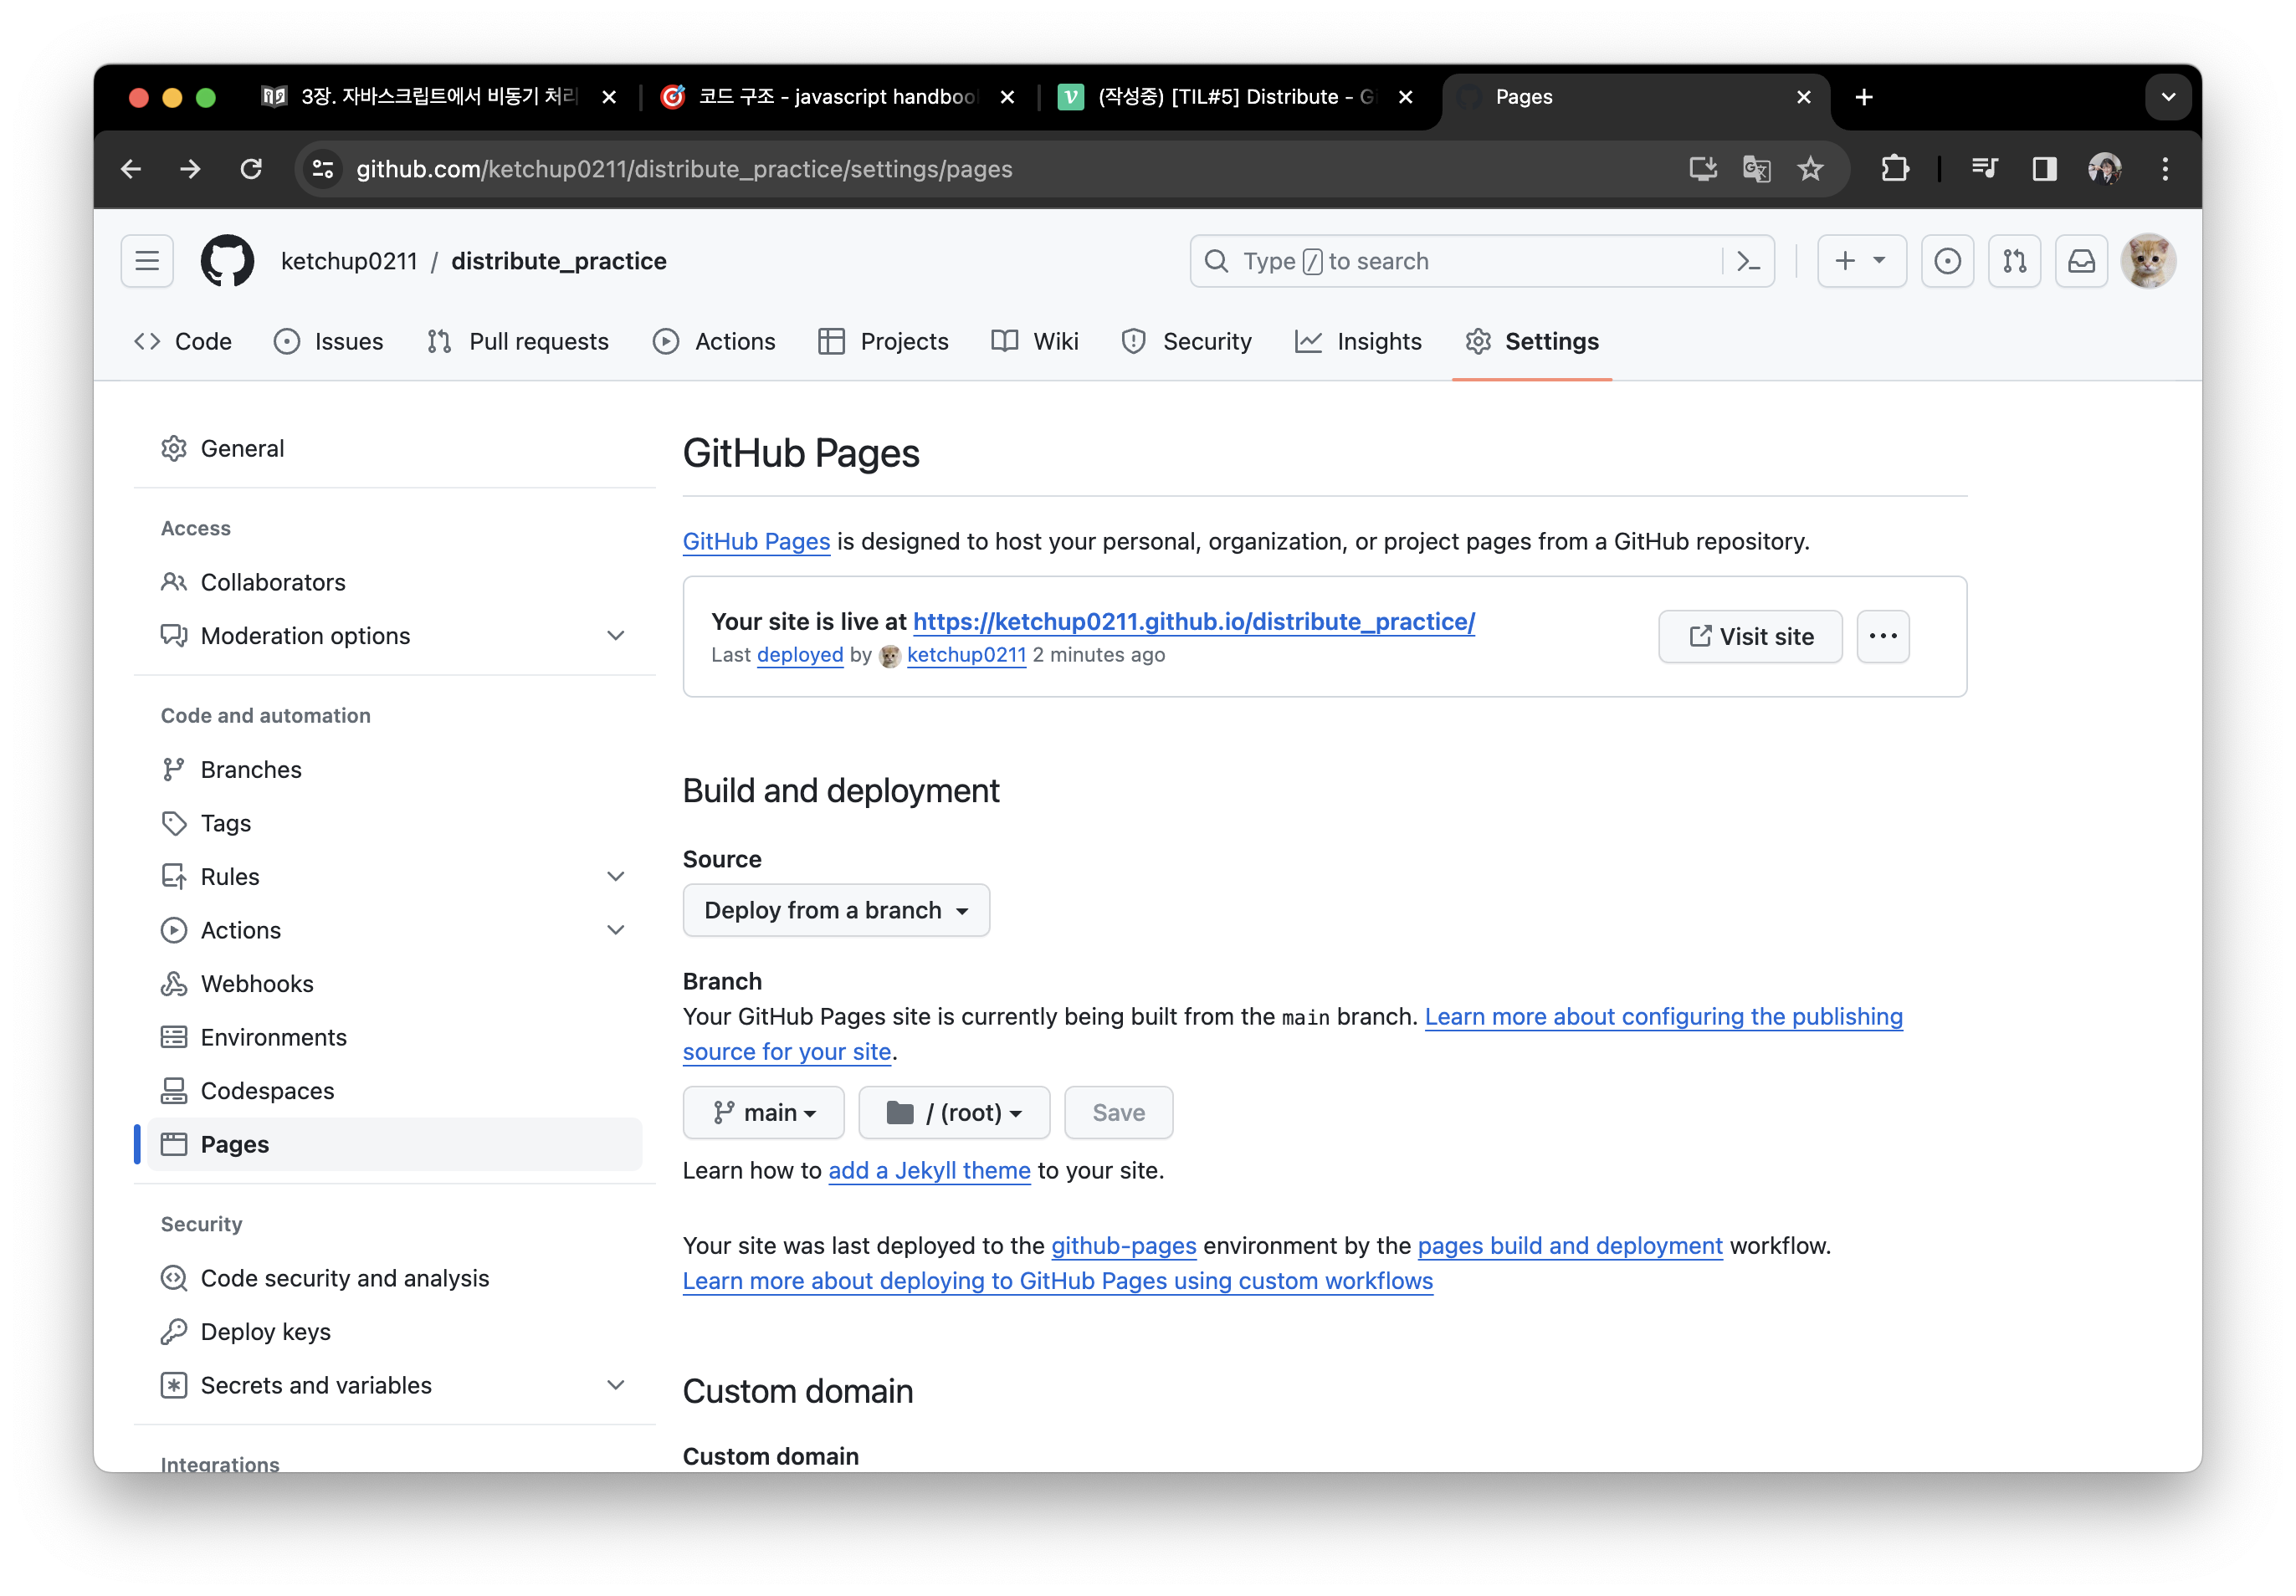Close the javascript handbook tab

[x=1007, y=97]
